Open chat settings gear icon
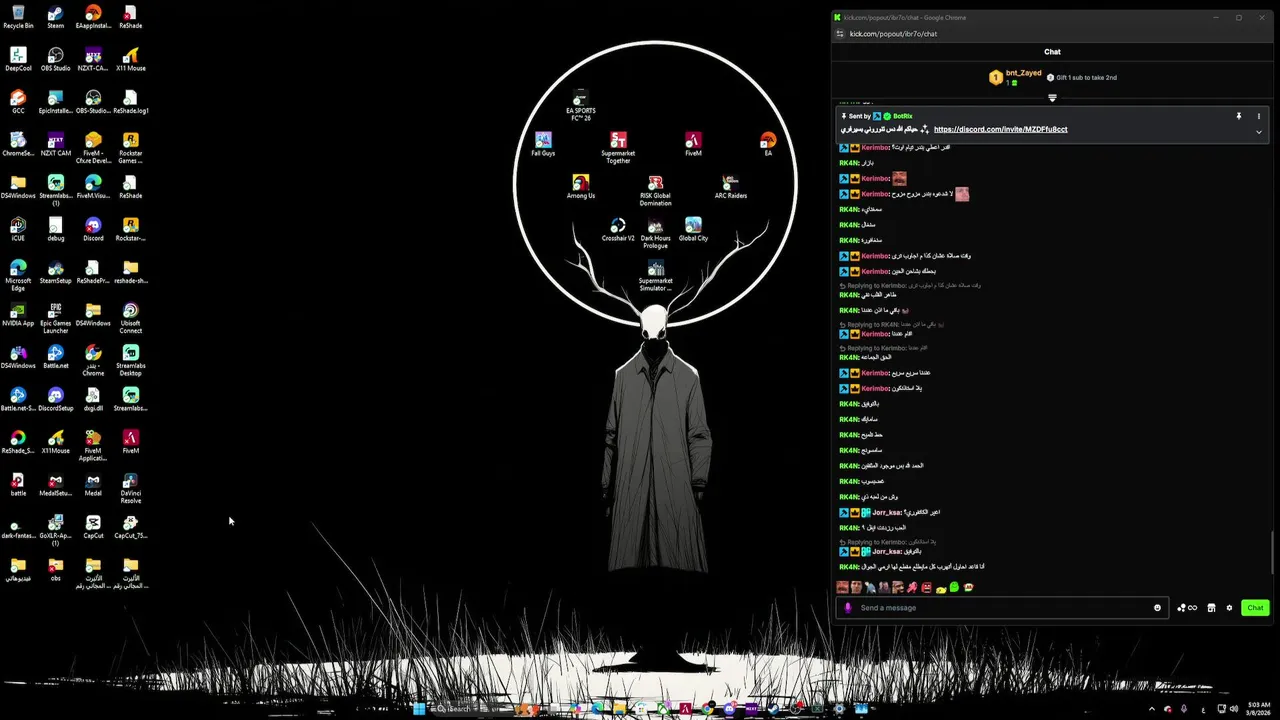 coord(1230,608)
